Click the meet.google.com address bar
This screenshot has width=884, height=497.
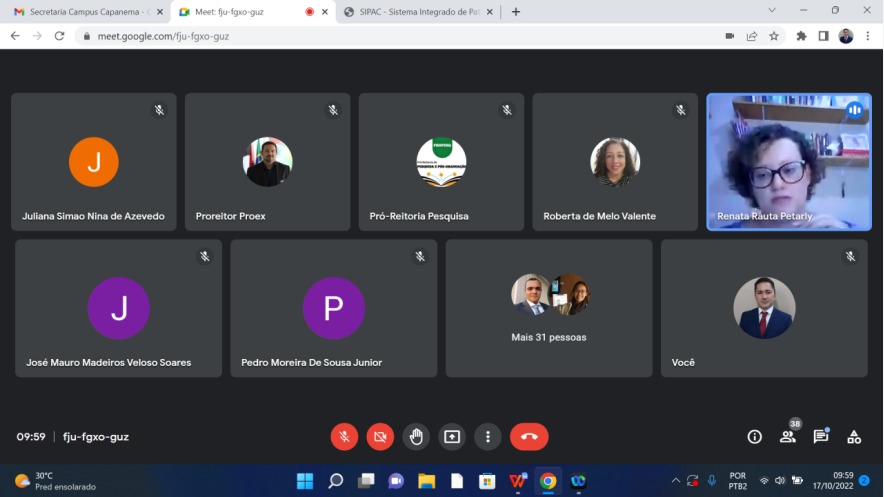pos(400,36)
